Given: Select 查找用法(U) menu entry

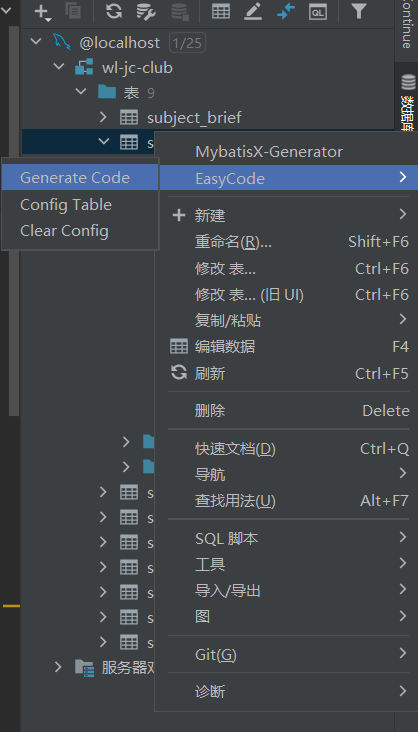Looking at the screenshot, I should [x=288, y=501].
